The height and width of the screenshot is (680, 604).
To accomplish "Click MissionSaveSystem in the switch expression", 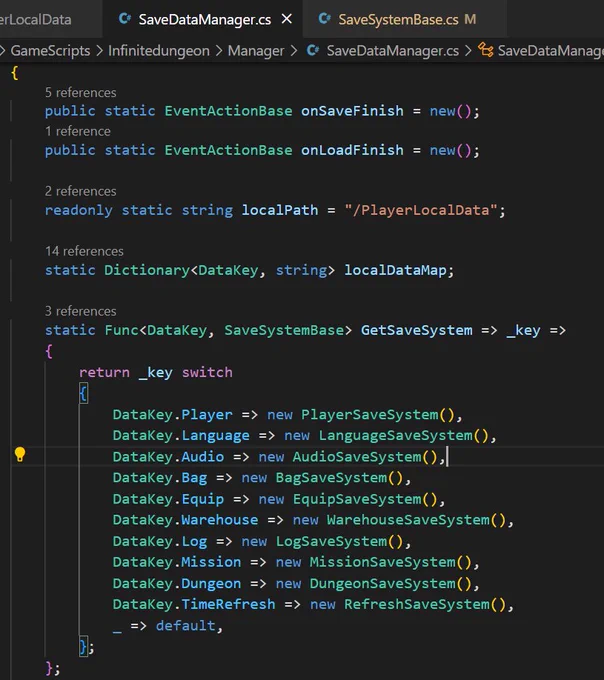I will [x=382, y=562].
